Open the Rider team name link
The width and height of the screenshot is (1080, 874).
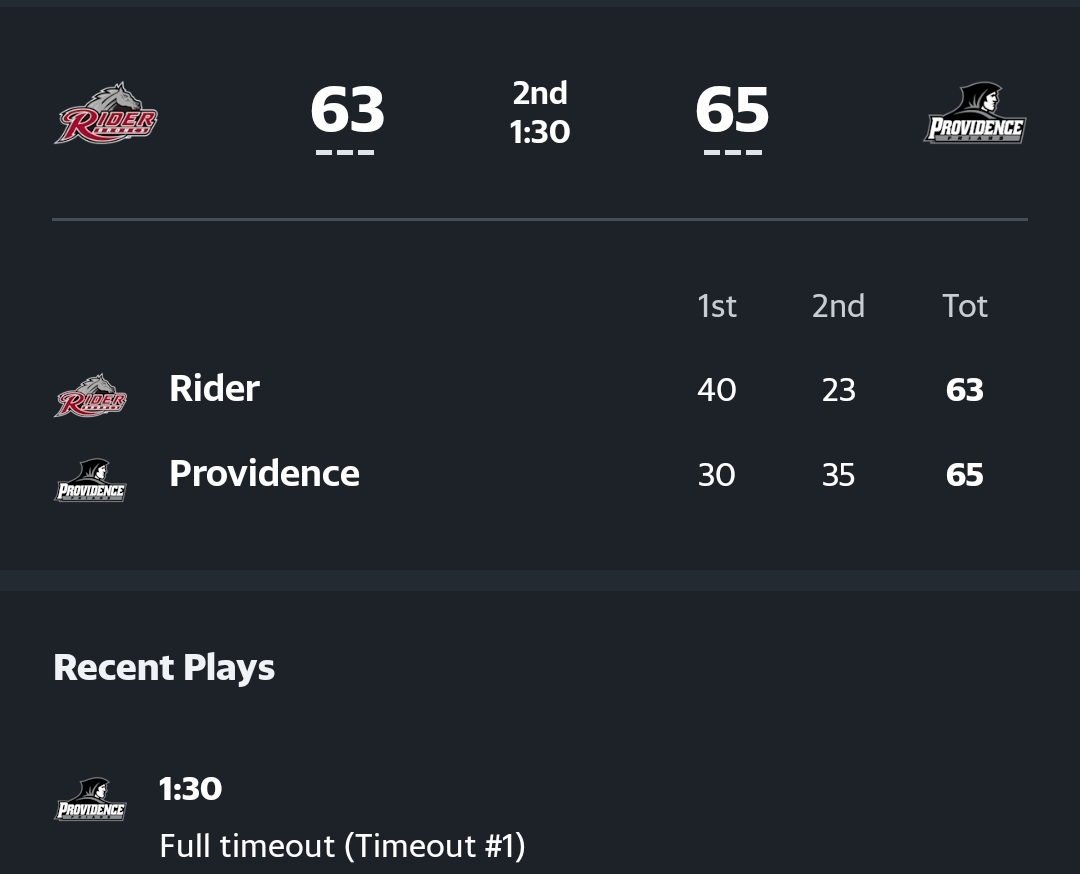coord(214,388)
